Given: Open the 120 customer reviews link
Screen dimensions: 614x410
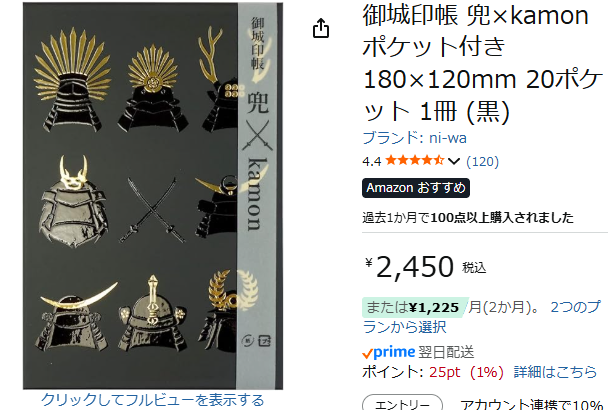Looking at the screenshot, I should click(482, 161).
